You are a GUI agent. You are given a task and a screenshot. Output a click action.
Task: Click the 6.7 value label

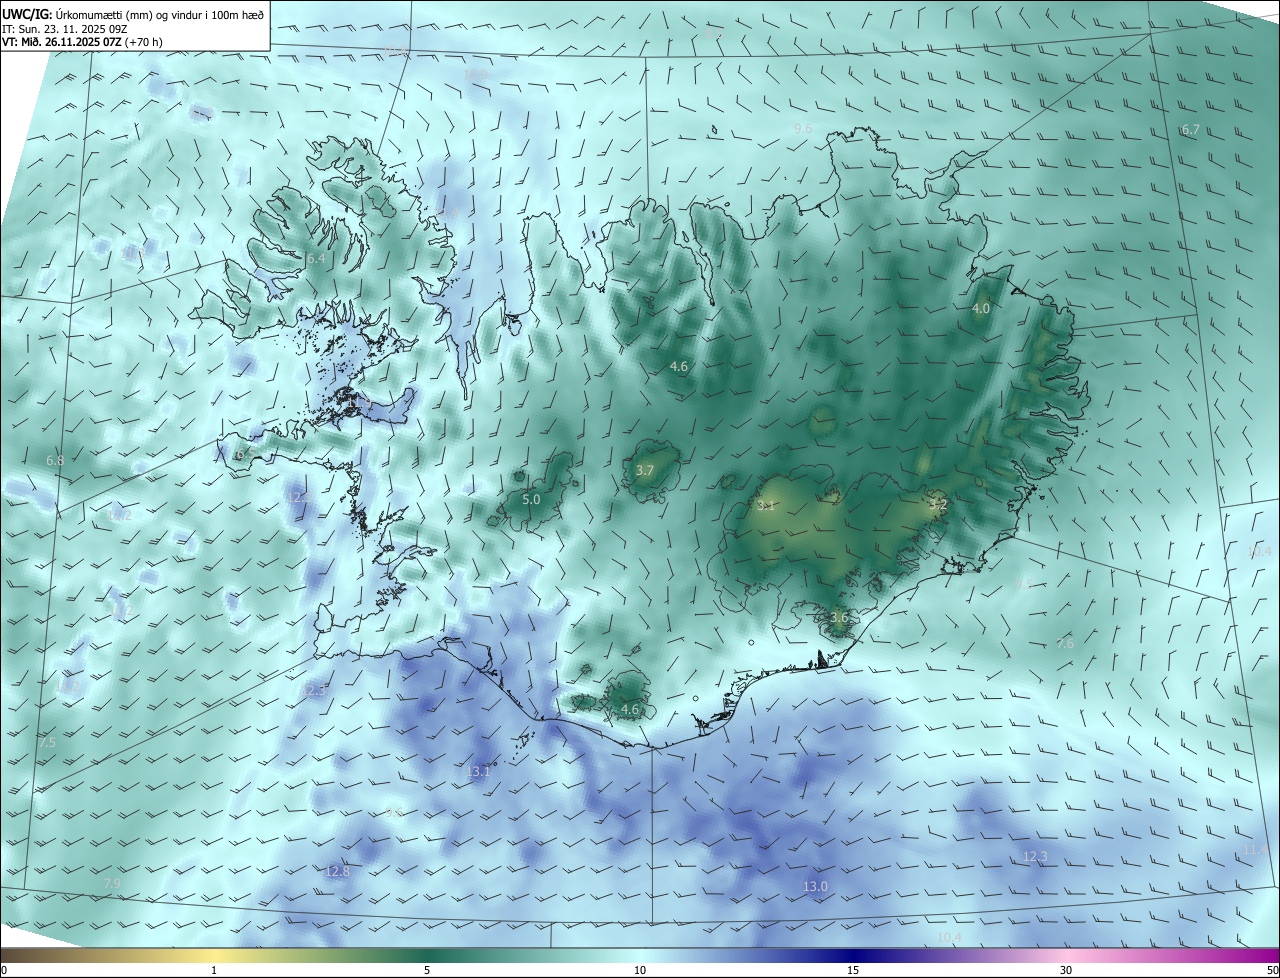[1190, 130]
